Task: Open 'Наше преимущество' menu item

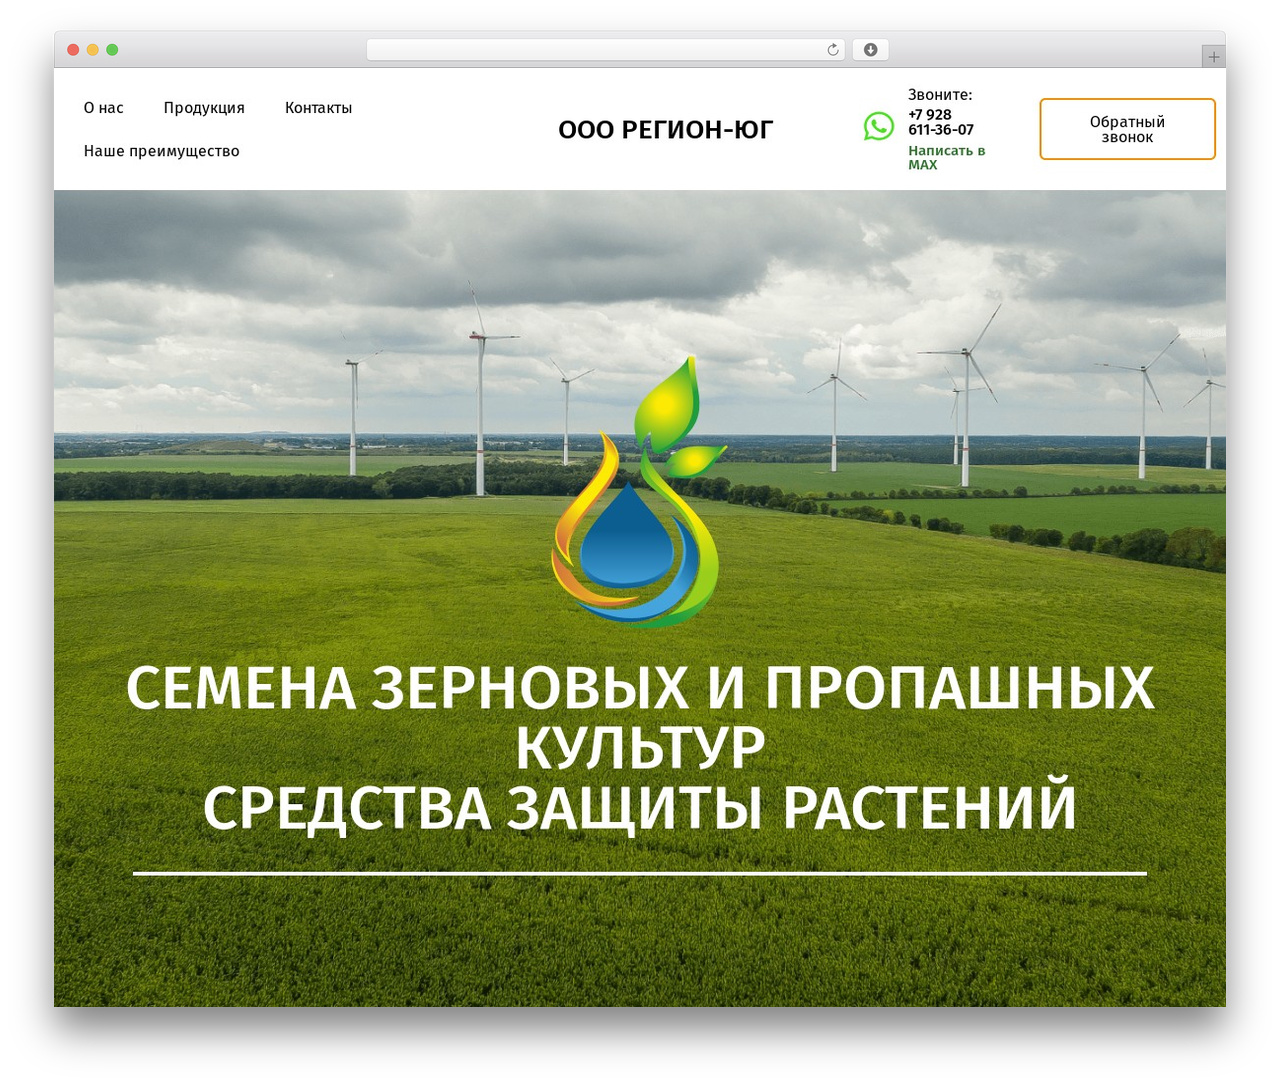Action: 162,151
